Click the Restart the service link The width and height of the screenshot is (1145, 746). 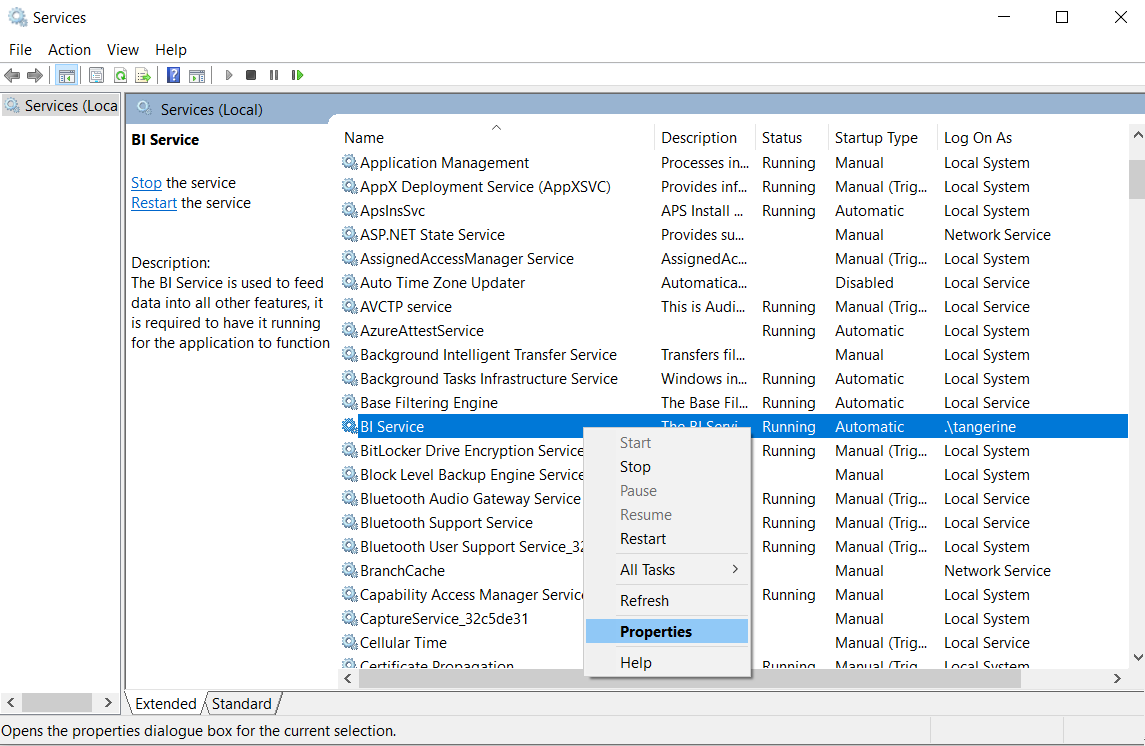pos(154,203)
